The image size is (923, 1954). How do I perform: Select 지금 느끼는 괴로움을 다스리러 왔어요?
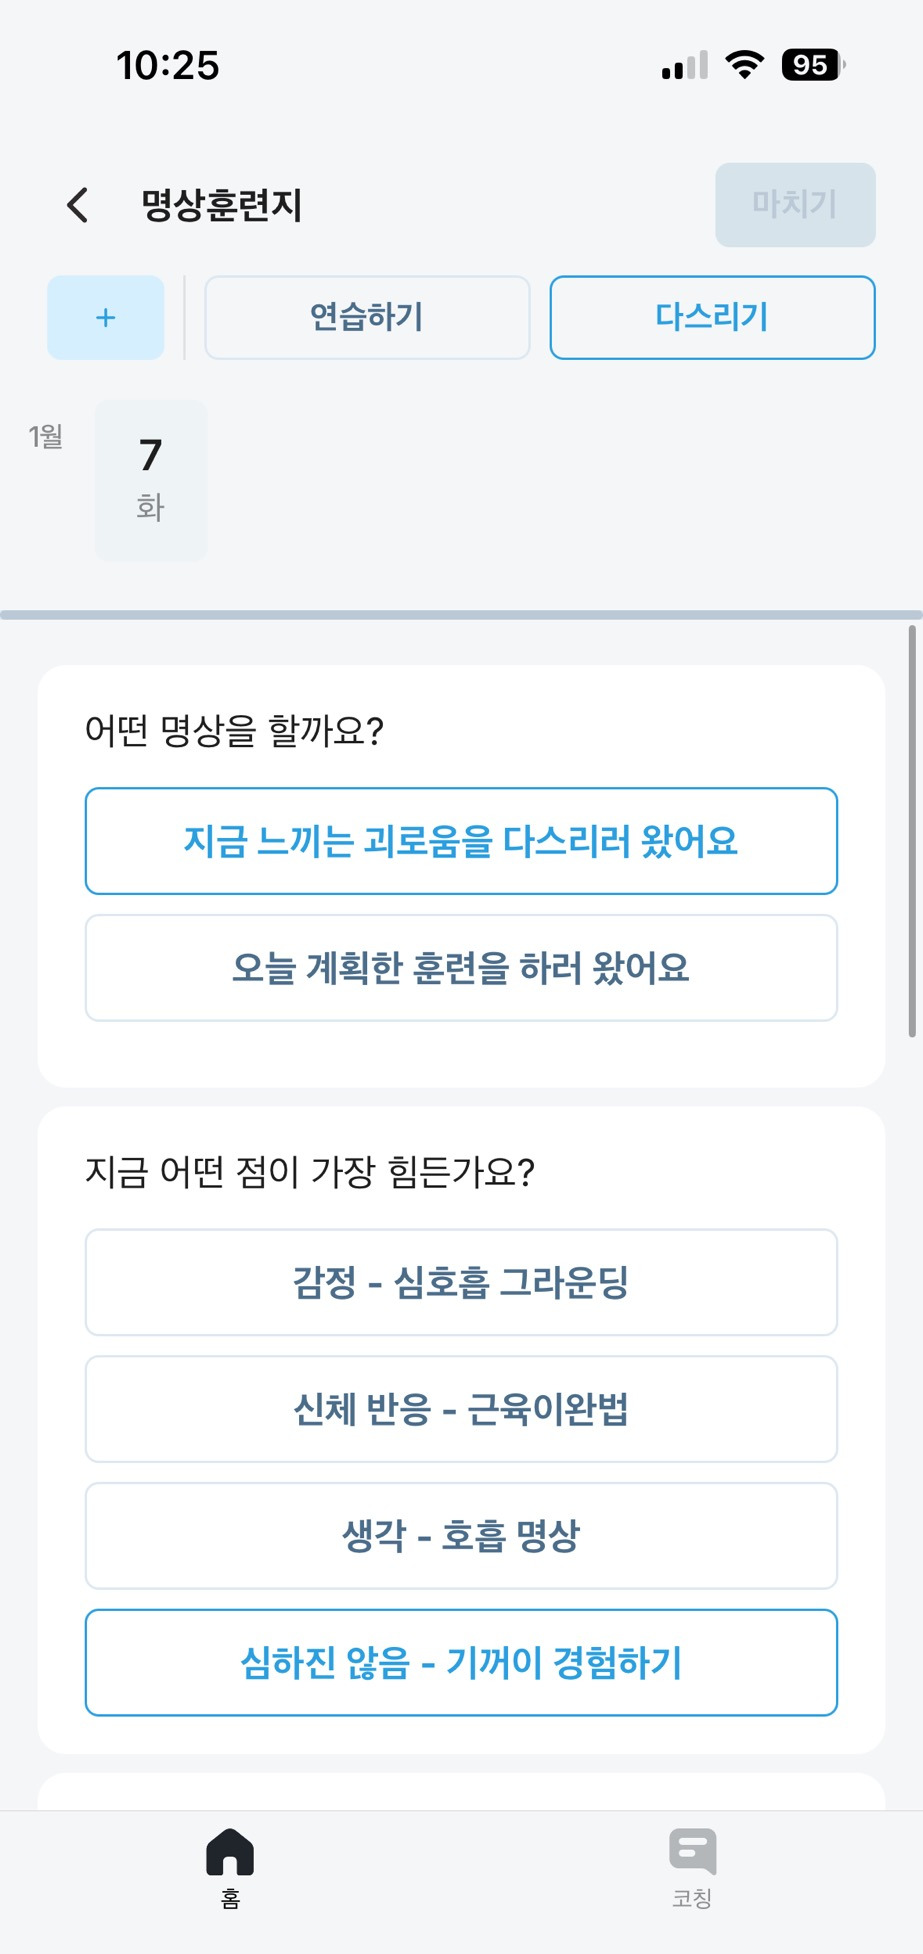click(461, 841)
